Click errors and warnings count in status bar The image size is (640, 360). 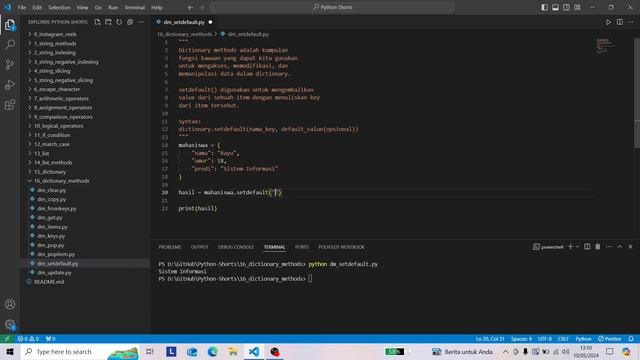click(x=28, y=339)
